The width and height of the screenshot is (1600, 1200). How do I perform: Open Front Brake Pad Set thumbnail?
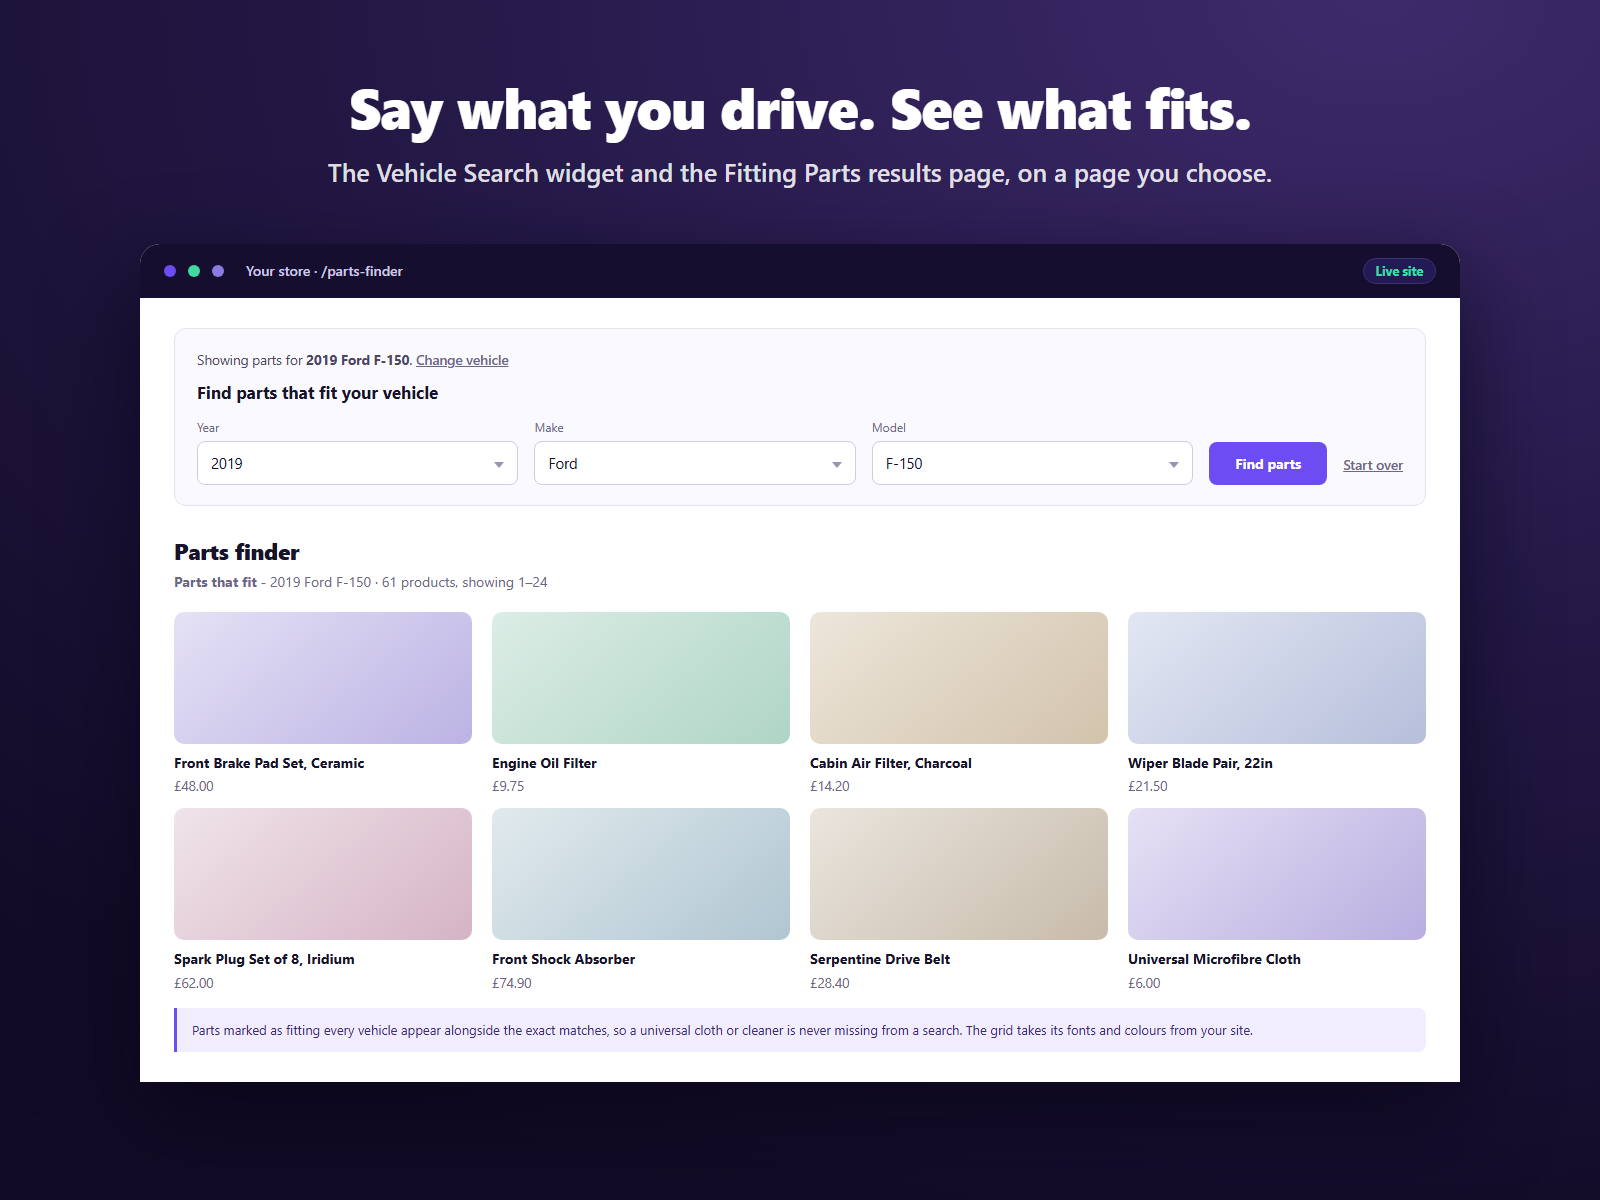(x=323, y=678)
